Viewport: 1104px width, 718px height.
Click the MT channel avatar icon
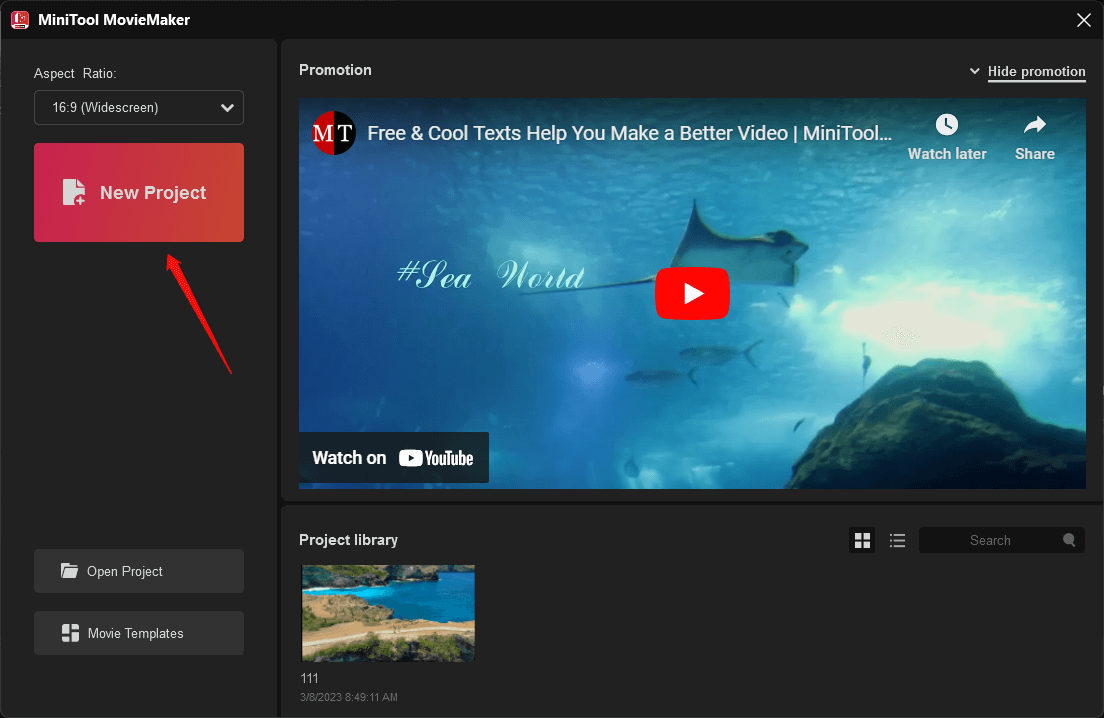(333, 133)
